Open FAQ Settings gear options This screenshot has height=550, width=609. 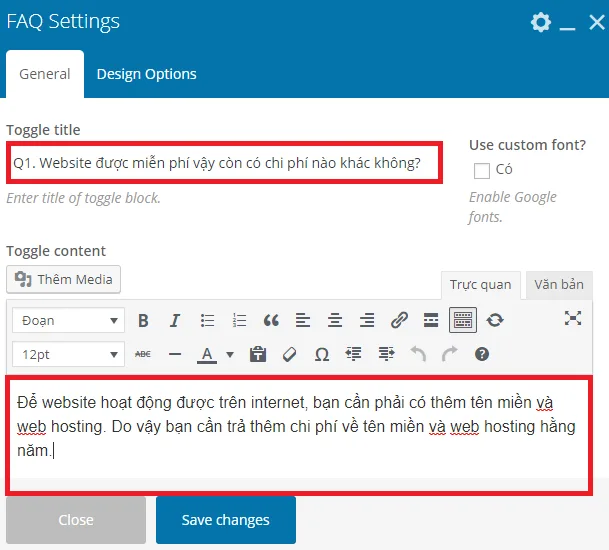[541, 22]
